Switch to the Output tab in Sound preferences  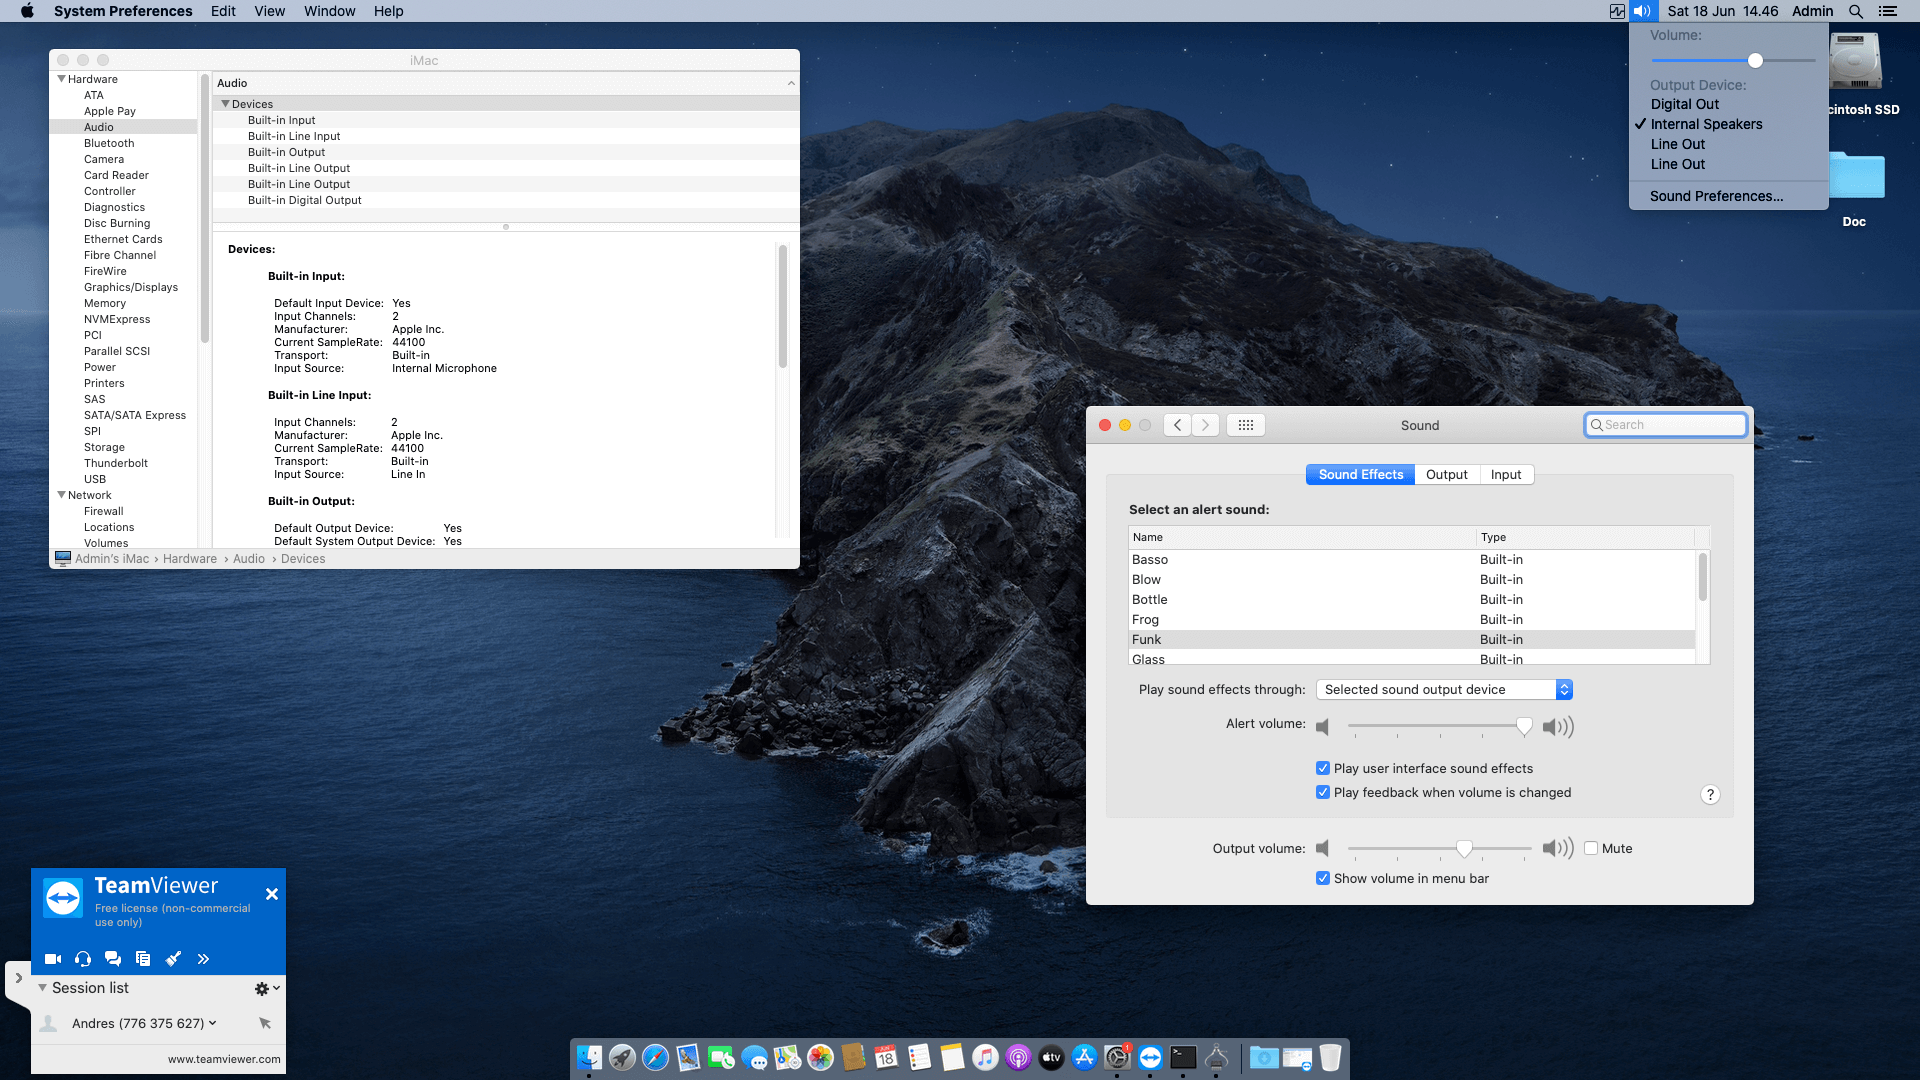point(1447,474)
